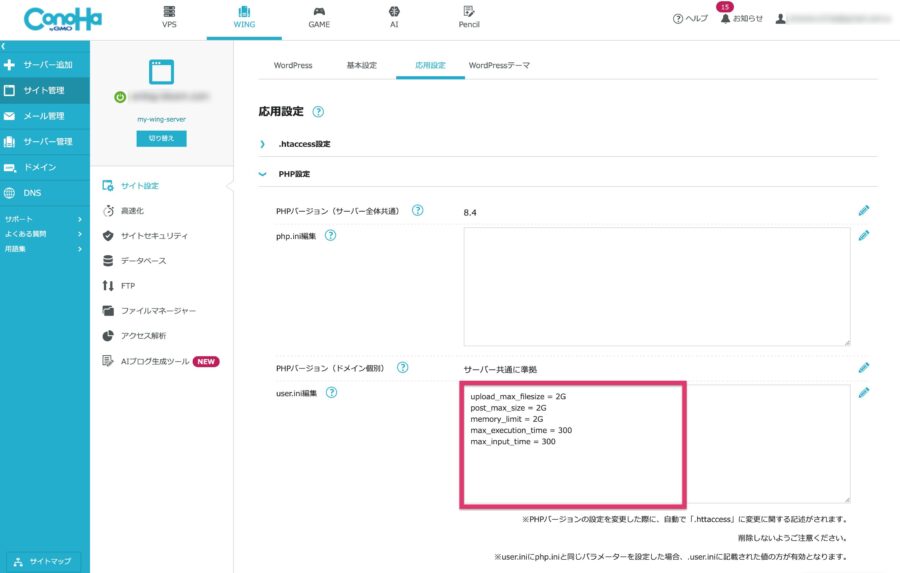Click help icon next to 応用設定 heading
The width and height of the screenshot is (900, 573).
318,112
